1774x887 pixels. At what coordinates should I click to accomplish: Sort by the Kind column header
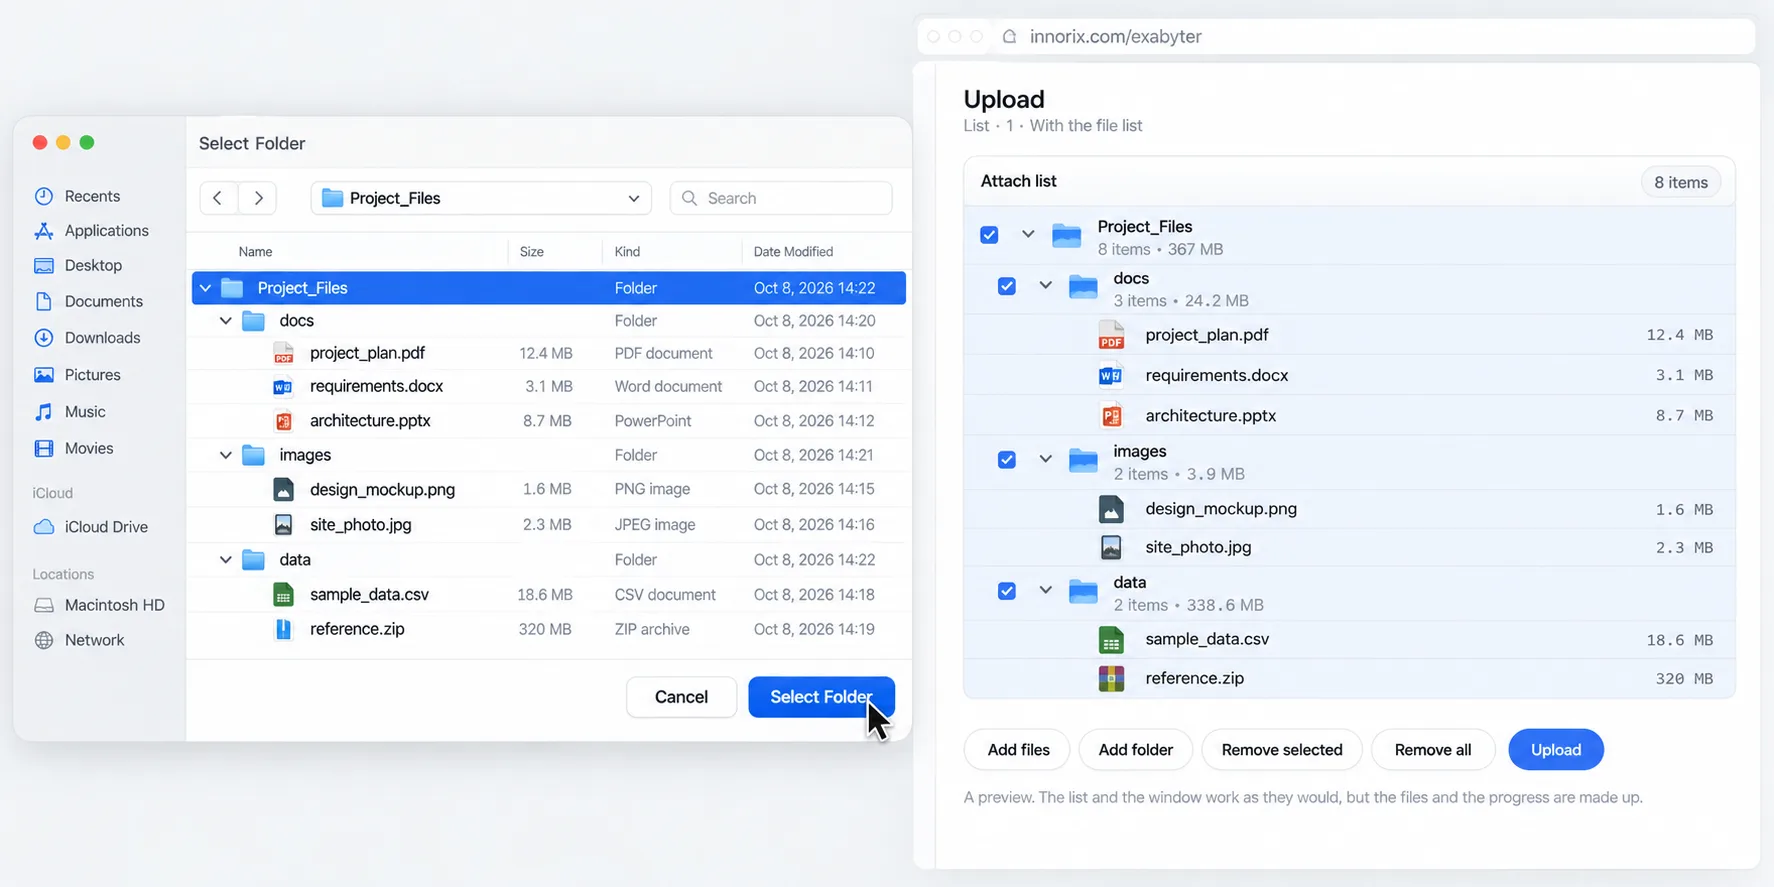pyautogui.click(x=627, y=252)
